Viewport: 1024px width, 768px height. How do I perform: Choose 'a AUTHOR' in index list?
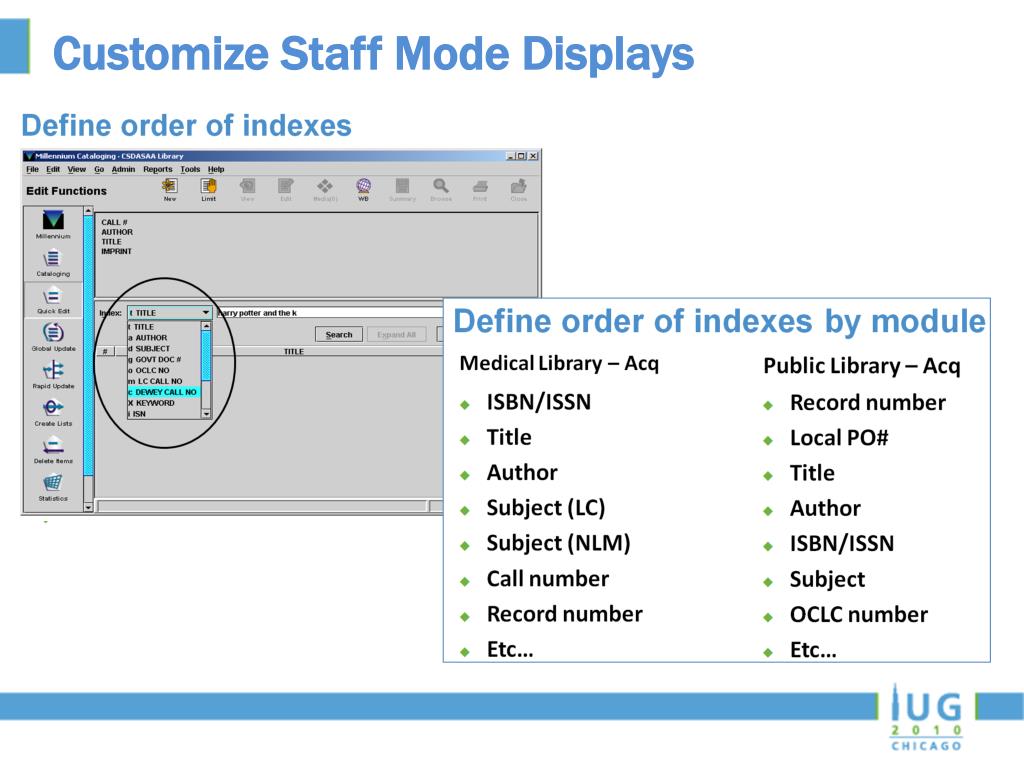pyautogui.click(x=164, y=338)
